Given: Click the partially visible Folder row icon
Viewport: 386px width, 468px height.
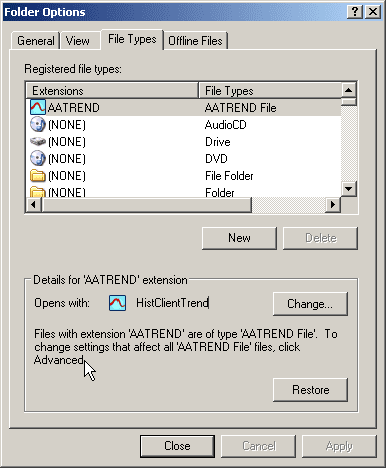Looking at the screenshot, I should pos(37,192).
